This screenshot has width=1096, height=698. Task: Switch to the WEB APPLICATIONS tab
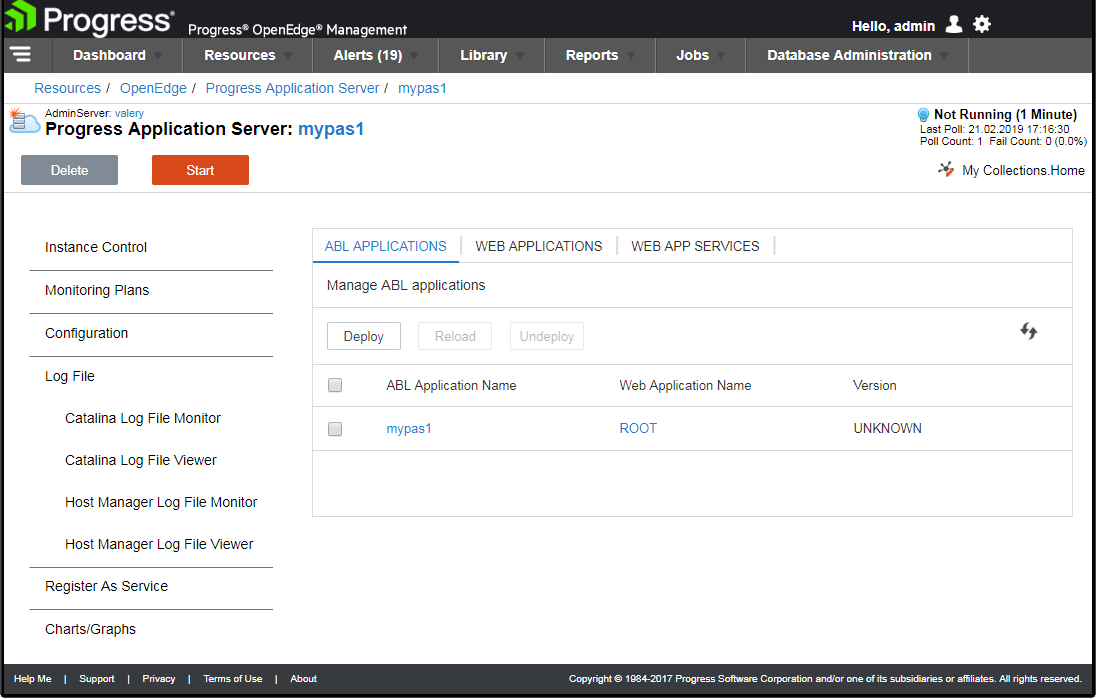[538, 246]
